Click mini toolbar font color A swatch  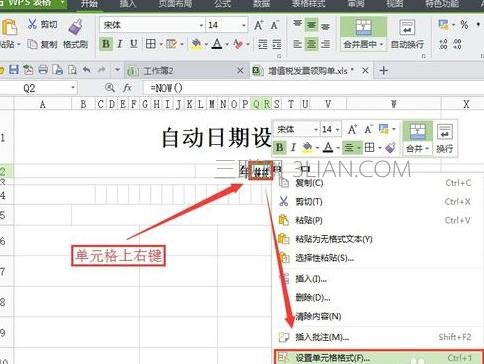pyautogui.click(x=328, y=147)
